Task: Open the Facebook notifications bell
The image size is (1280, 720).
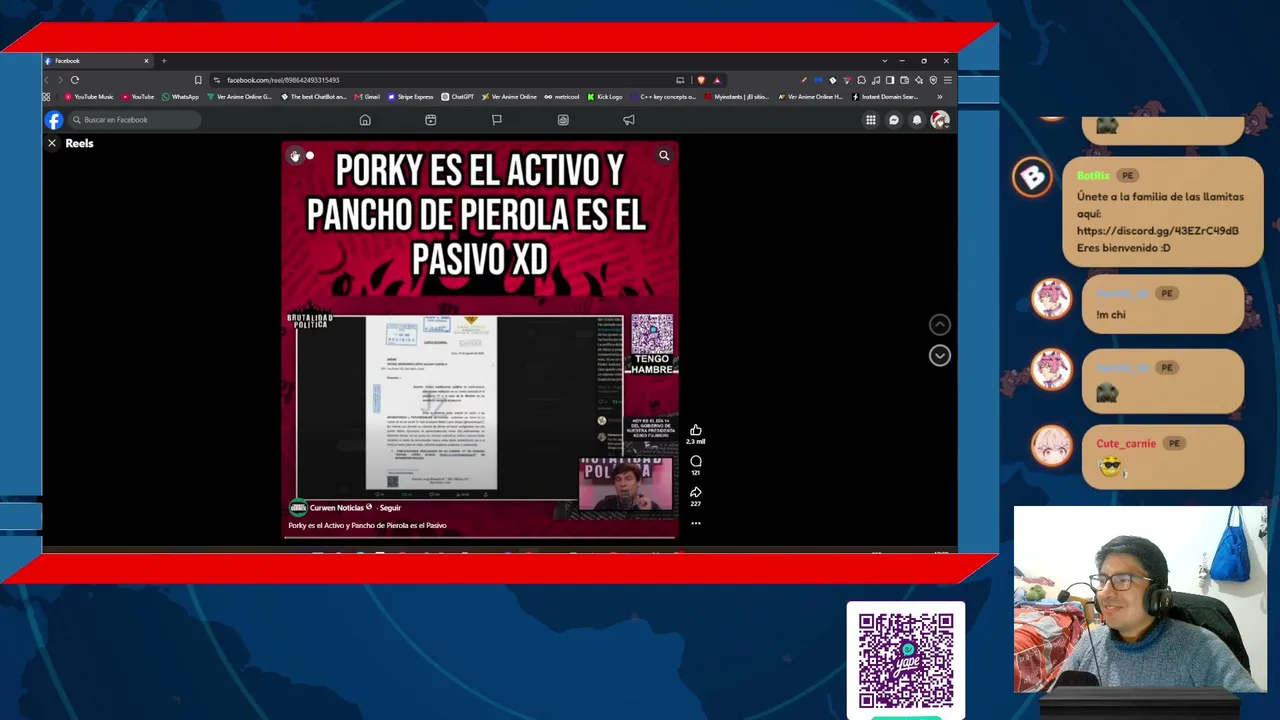Action: point(917,120)
